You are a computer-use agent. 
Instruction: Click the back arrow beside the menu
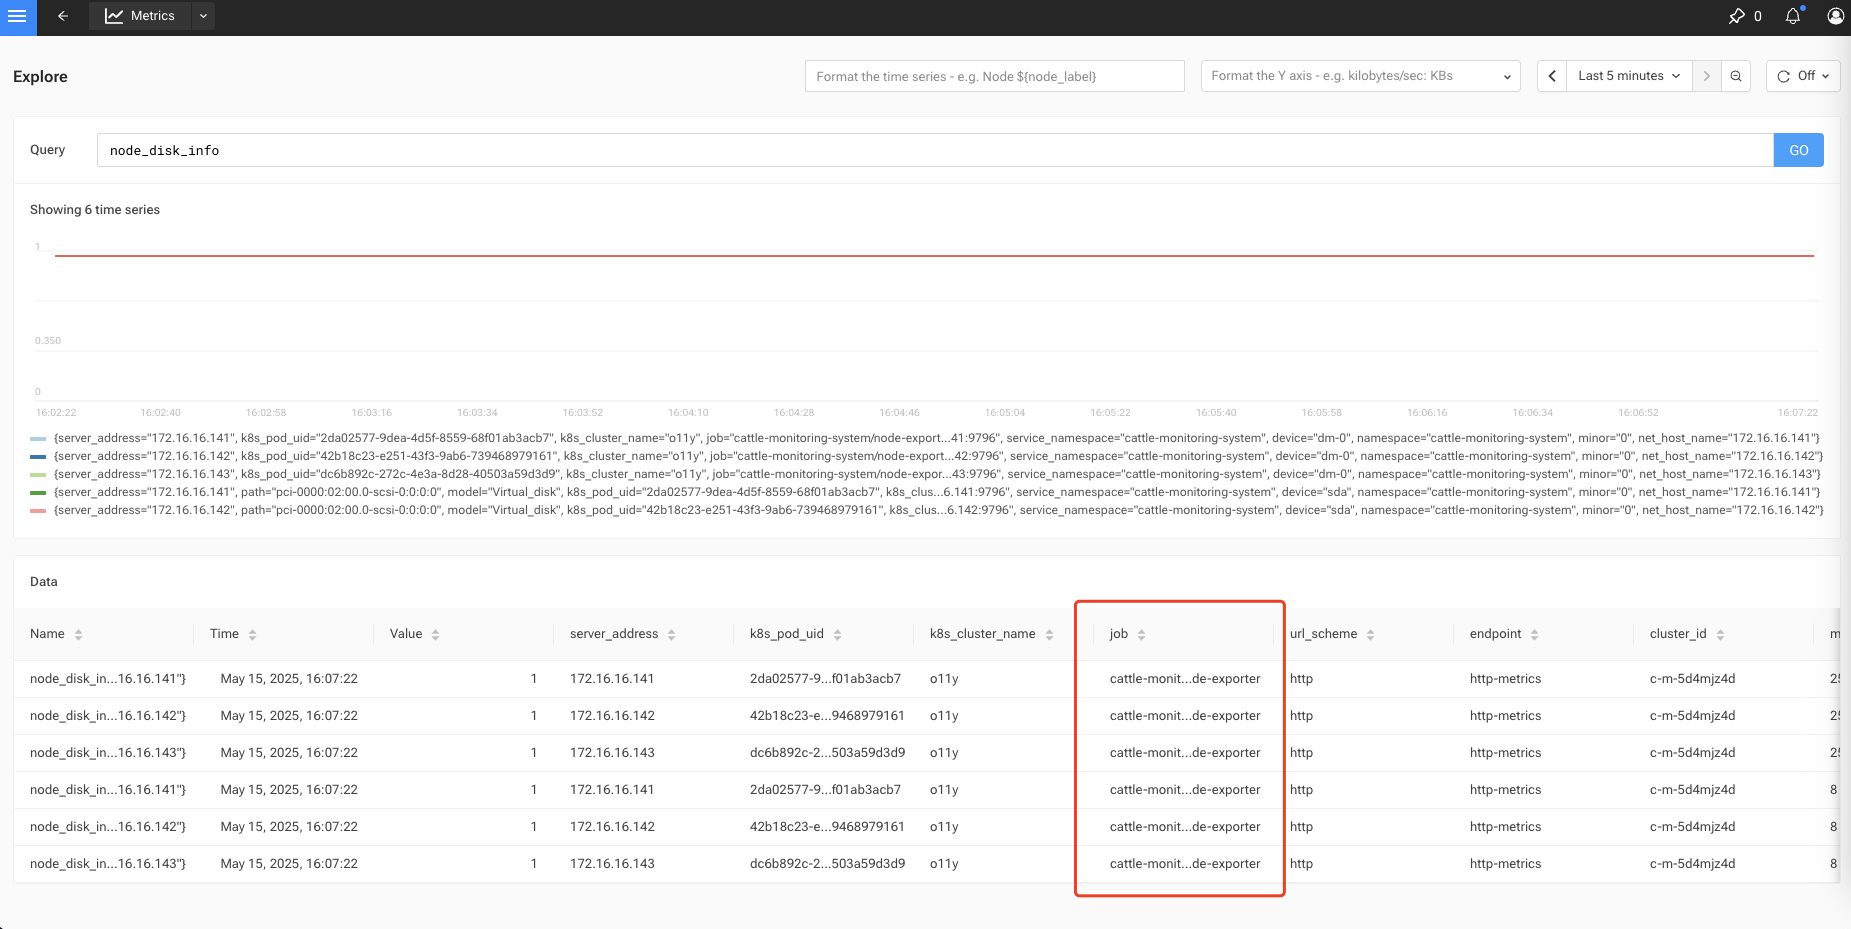[62, 16]
